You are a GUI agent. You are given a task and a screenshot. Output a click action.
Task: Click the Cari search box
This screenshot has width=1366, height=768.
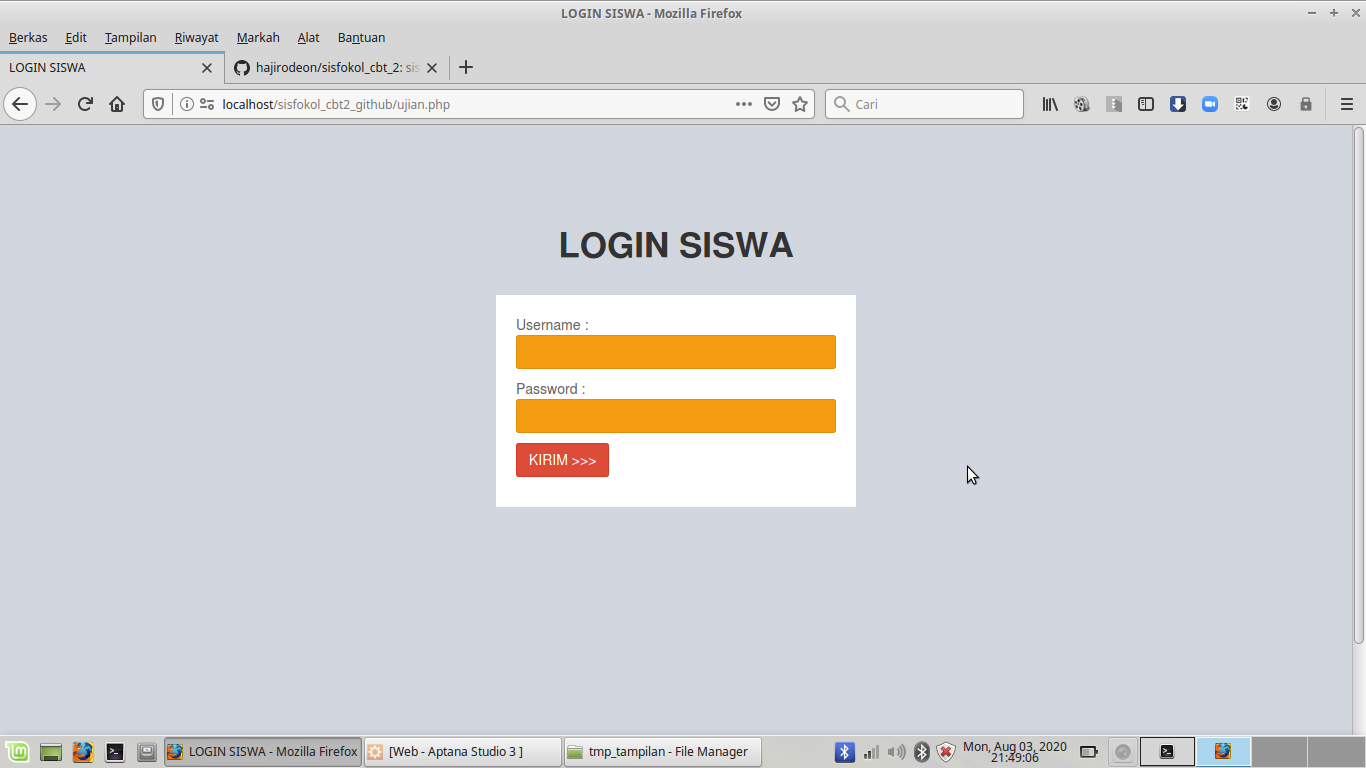click(924, 104)
